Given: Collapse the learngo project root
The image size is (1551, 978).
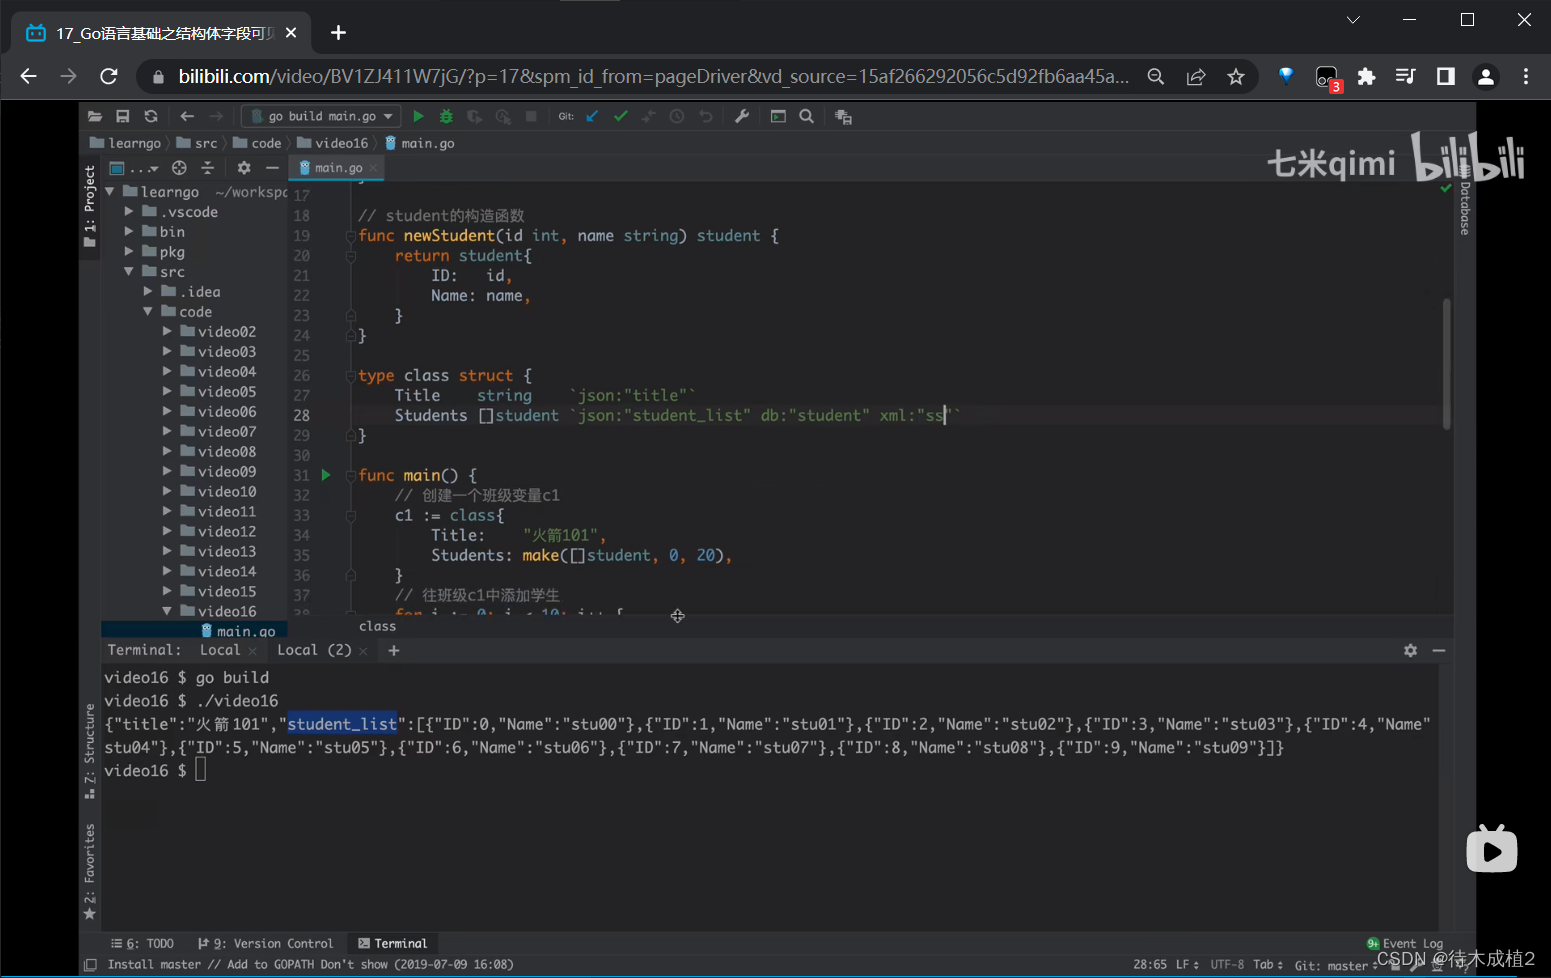Looking at the screenshot, I should point(110,191).
